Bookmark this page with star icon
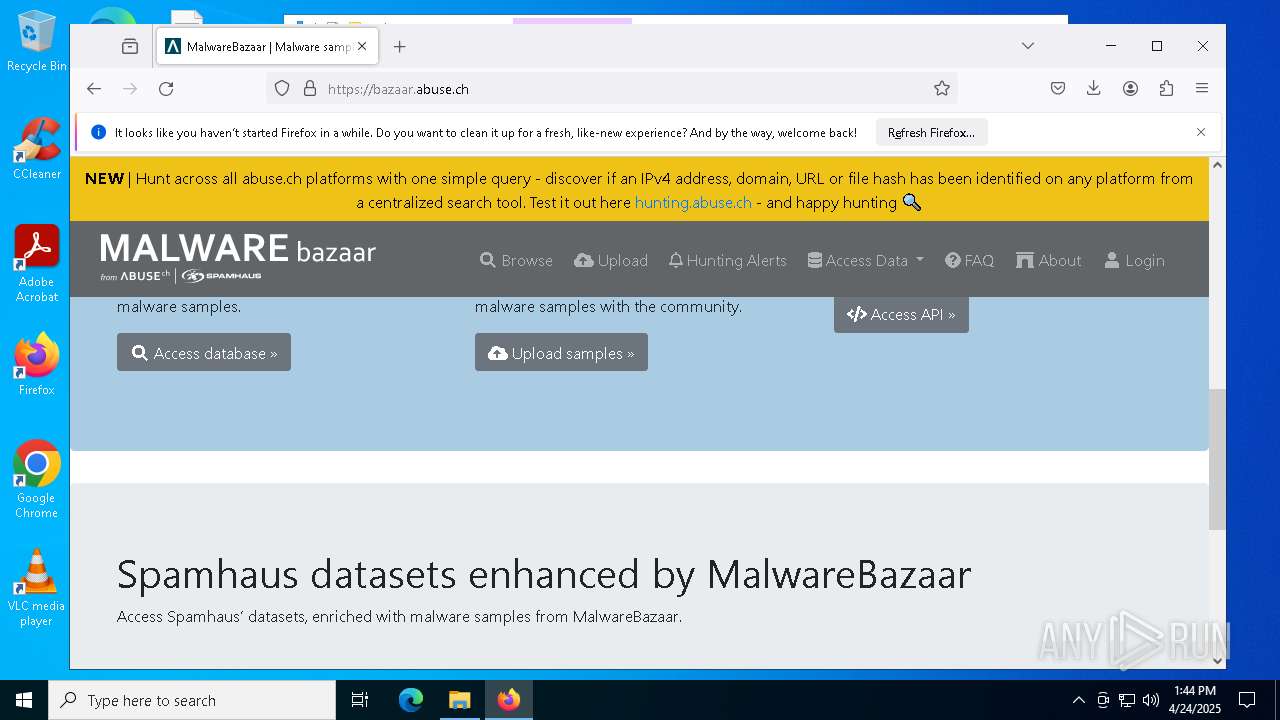The width and height of the screenshot is (1280, 720). [942, 89]
